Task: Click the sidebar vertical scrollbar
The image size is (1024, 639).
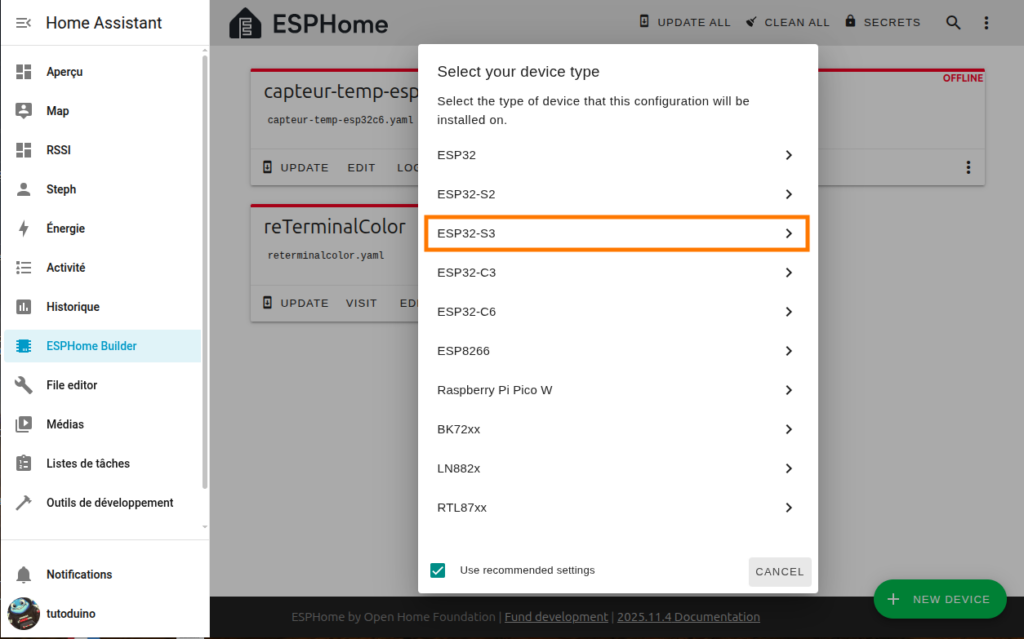Action: pos(205,270)
